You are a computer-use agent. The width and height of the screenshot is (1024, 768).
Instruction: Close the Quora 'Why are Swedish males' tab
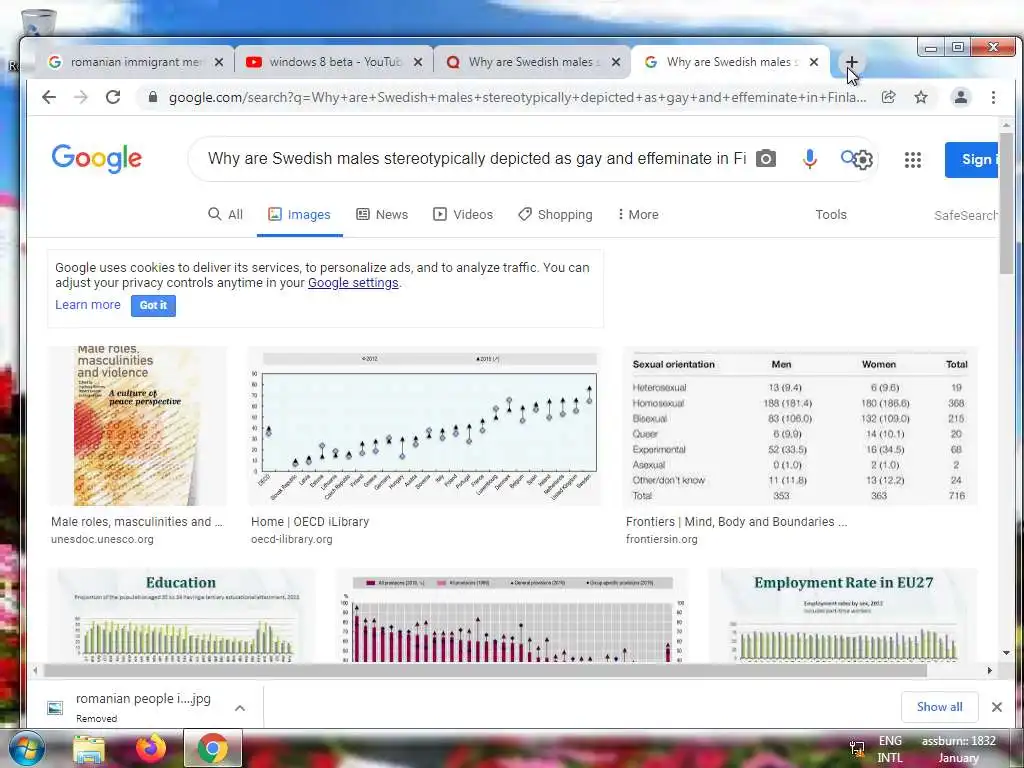616,62
